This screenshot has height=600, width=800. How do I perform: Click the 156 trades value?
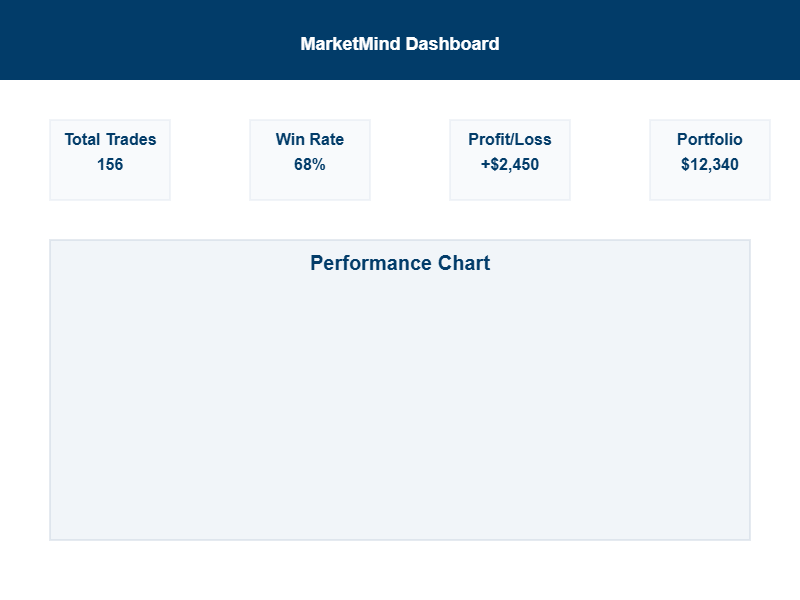[110, 165]
